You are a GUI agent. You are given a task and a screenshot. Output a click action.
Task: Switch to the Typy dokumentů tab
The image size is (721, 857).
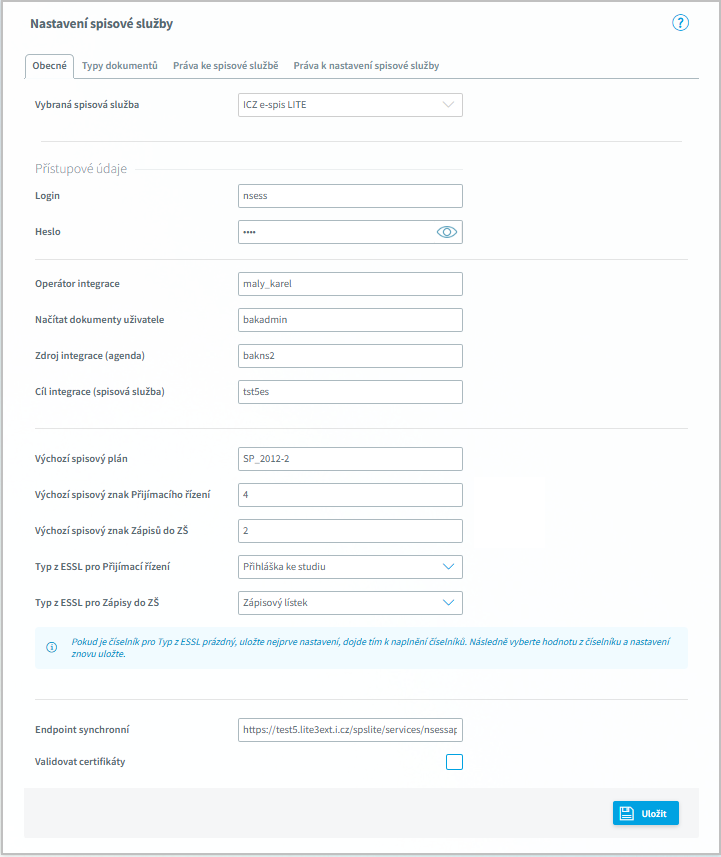point(120,66)
